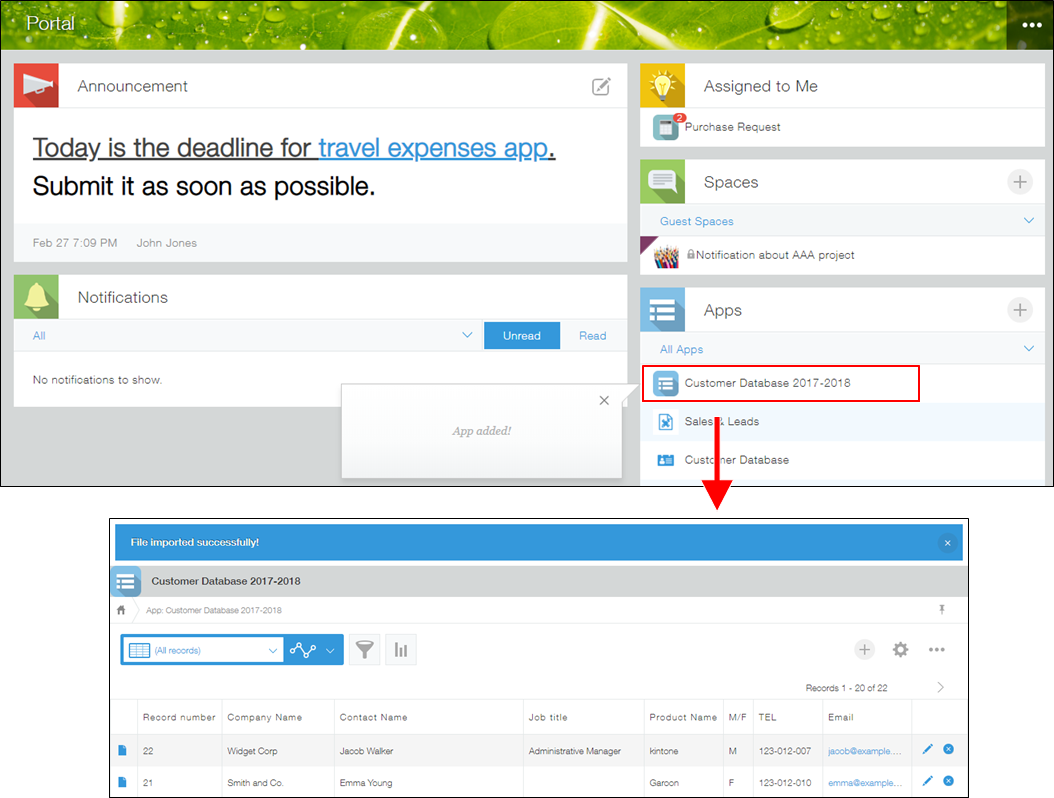
Task: Edit the Announcement with the pencil icon
Action: (x=601, y=87)
